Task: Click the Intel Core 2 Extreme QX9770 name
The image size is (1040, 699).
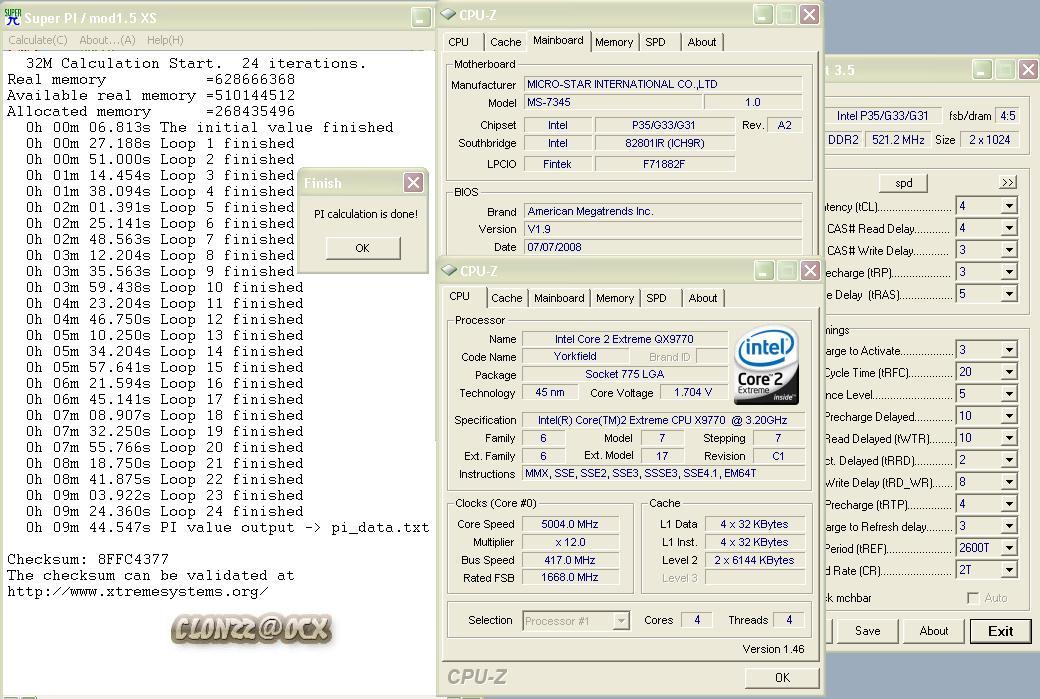Action: click(x=624, y=339)
